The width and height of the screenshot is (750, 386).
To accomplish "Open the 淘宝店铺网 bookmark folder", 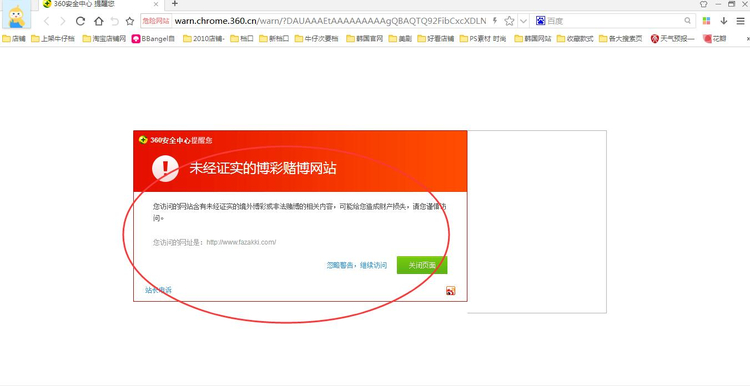I will click(x=104, y=39).
